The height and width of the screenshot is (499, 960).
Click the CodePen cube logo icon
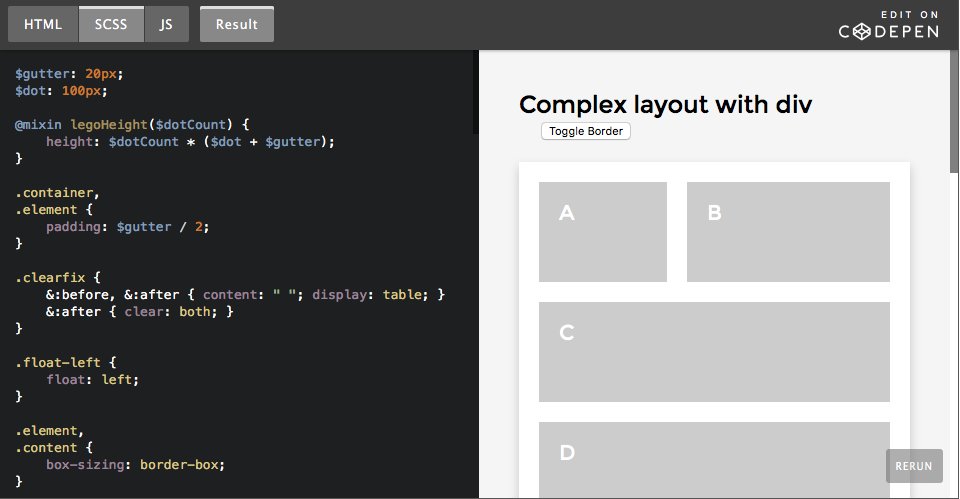[x=861, y=32]
